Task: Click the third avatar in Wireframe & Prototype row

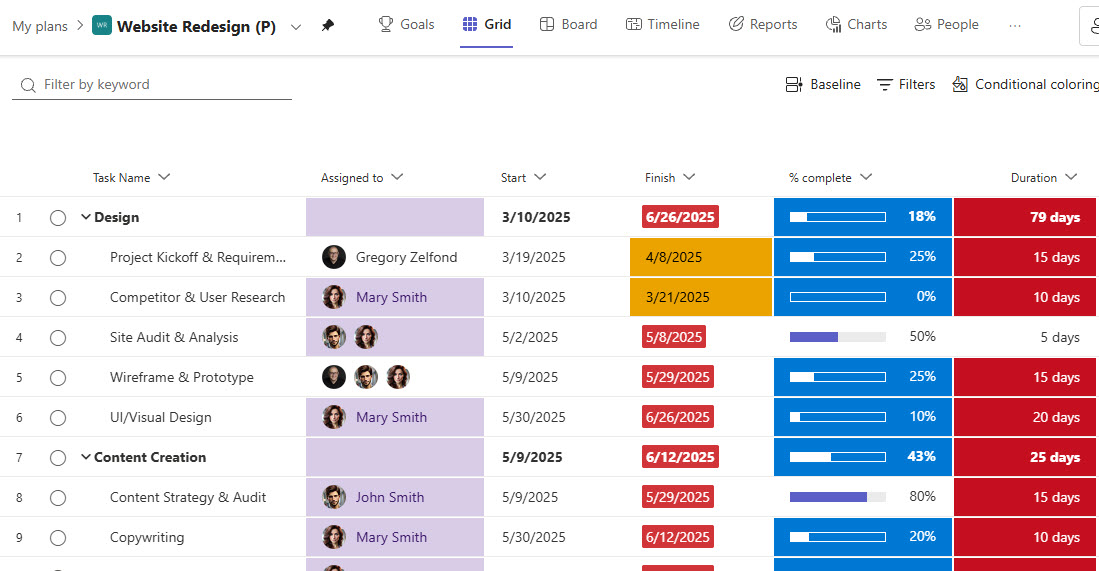Action: coord(397,377)
